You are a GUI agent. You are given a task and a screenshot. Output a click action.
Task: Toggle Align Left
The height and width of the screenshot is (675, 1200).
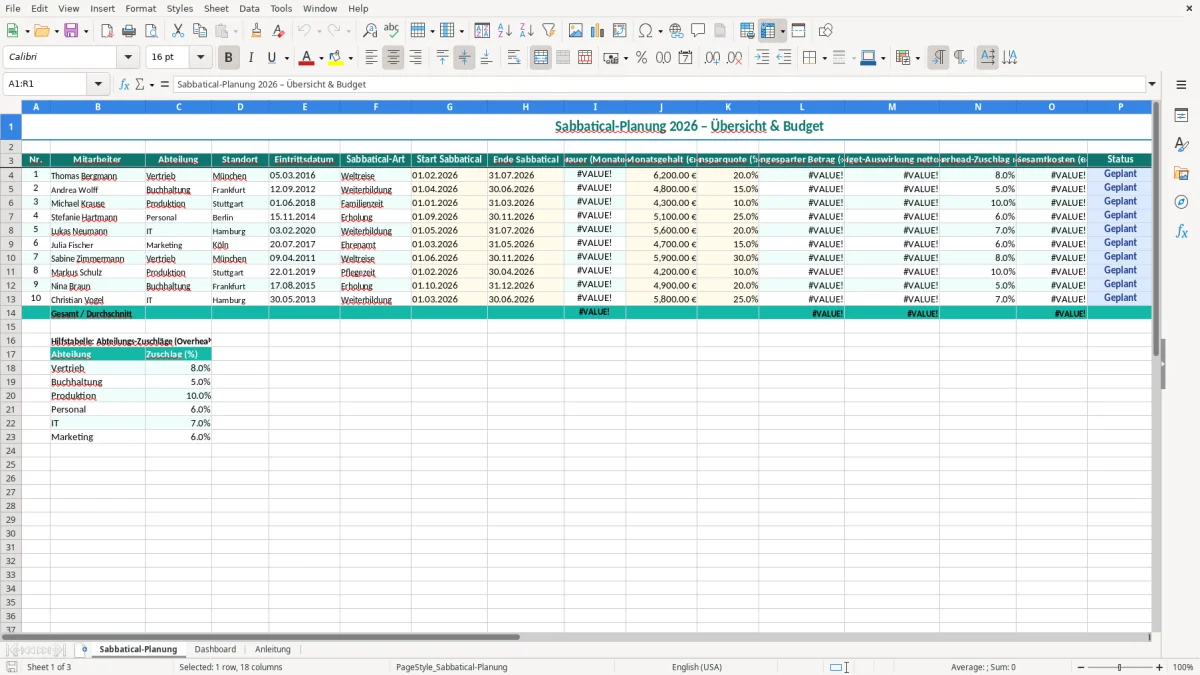(x=371, y=58)
